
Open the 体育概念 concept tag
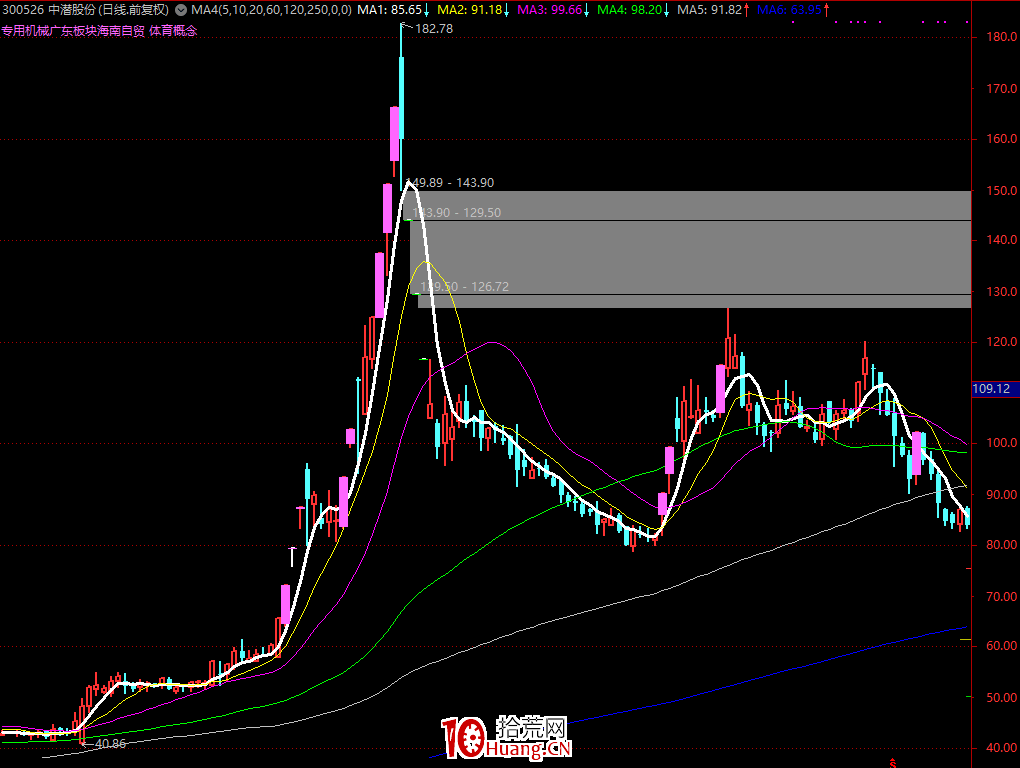[x=173, y=31]
